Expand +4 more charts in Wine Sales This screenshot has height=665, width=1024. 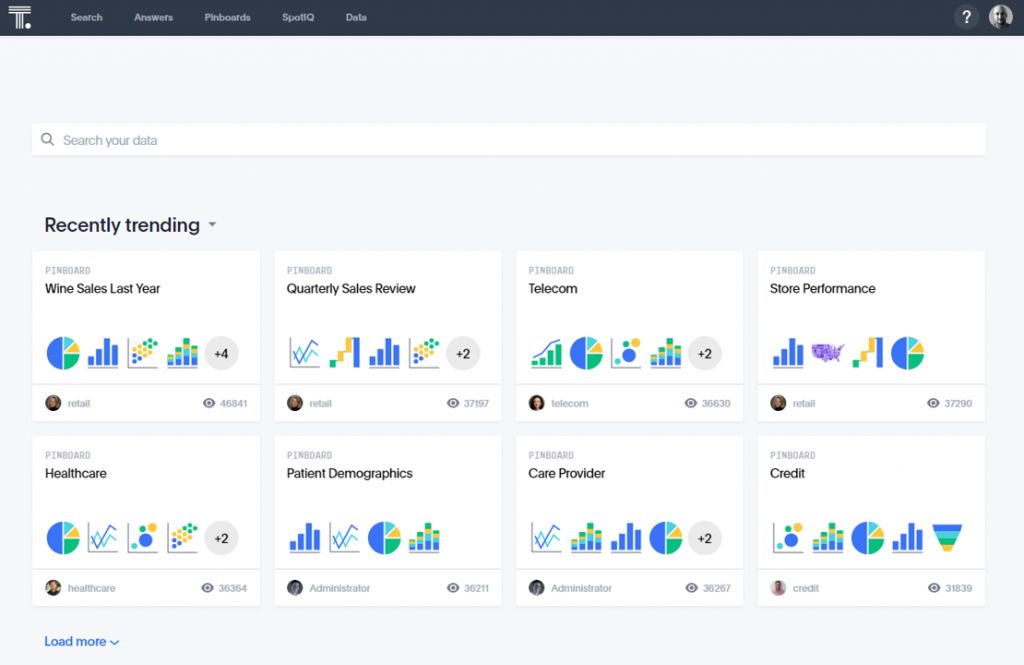pos(221,353)
